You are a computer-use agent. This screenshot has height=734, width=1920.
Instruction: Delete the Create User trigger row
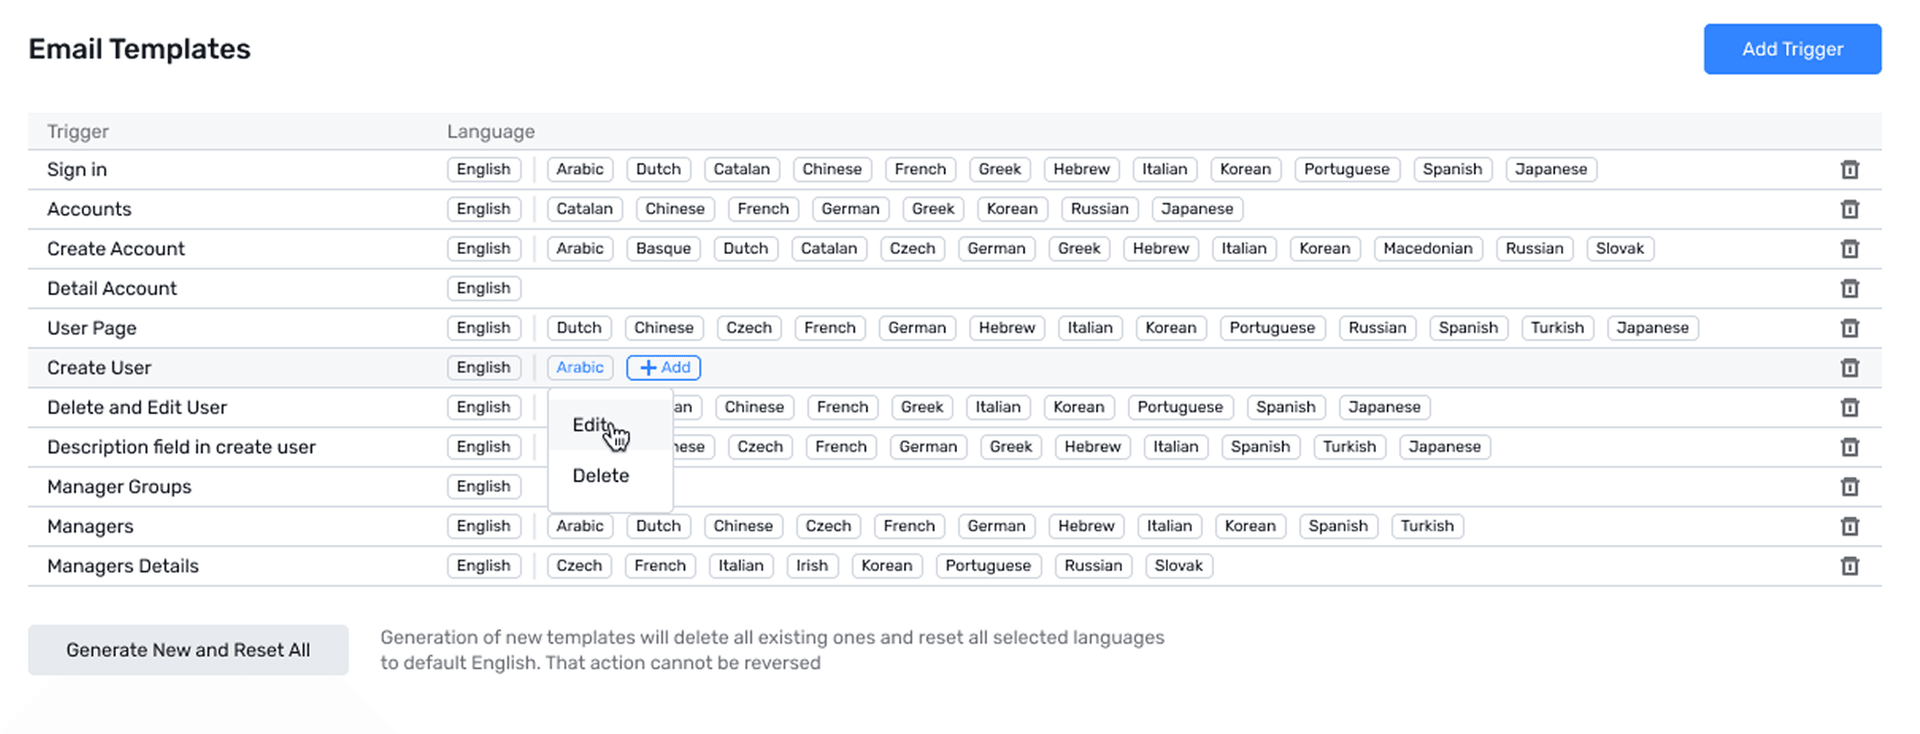(x=1849, y=368)
